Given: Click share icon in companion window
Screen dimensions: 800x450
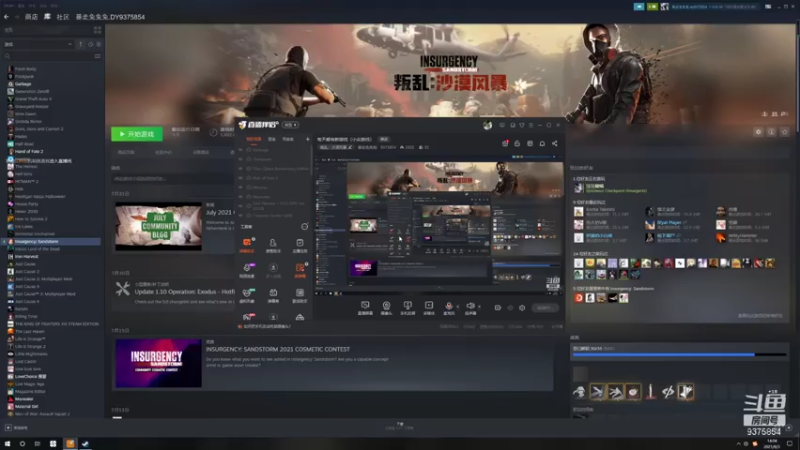Looking at the screenshot, I should (x=555, y=143).
